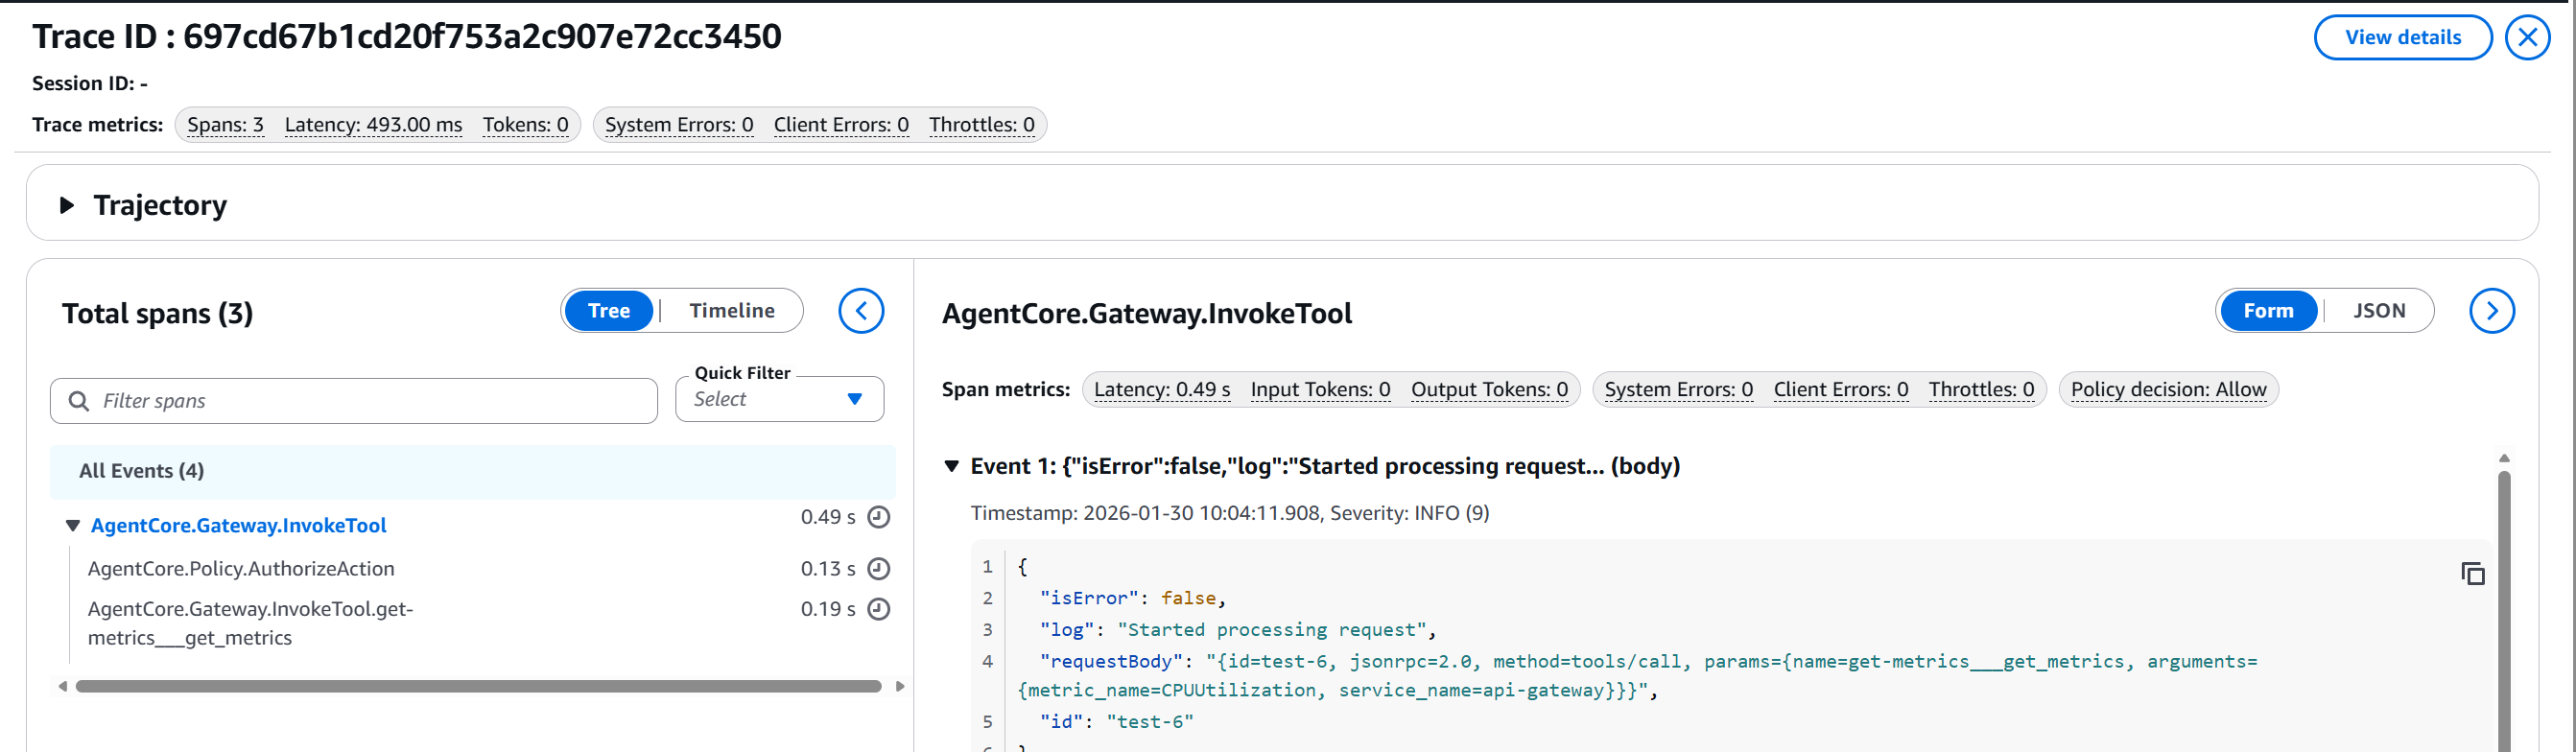The image size is (2576, 752).
Task: Expand the Trajectory section
Action: pyautogui.click(x=67, y=205)
